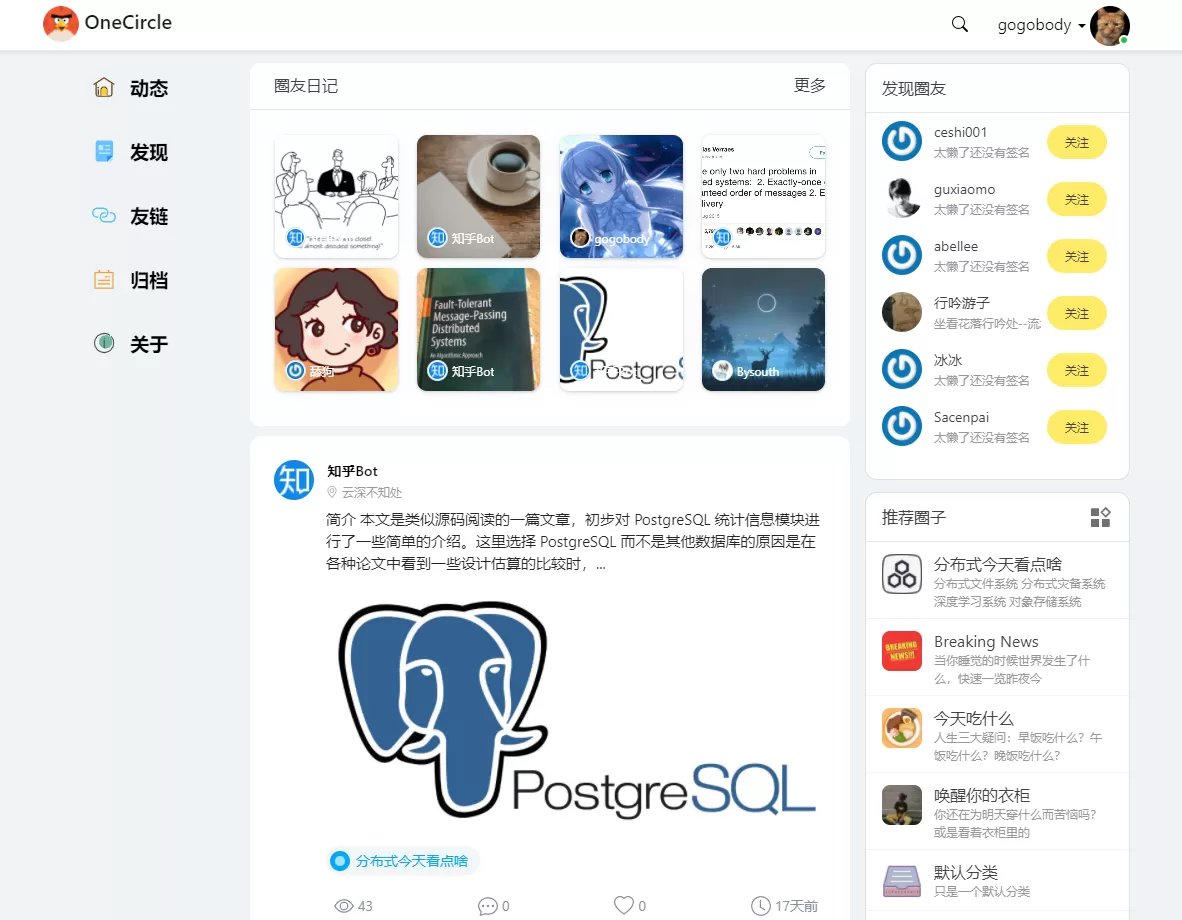Click the heart like icon on post
This screenshot has width=1182, height=920.
pos(624,905)
